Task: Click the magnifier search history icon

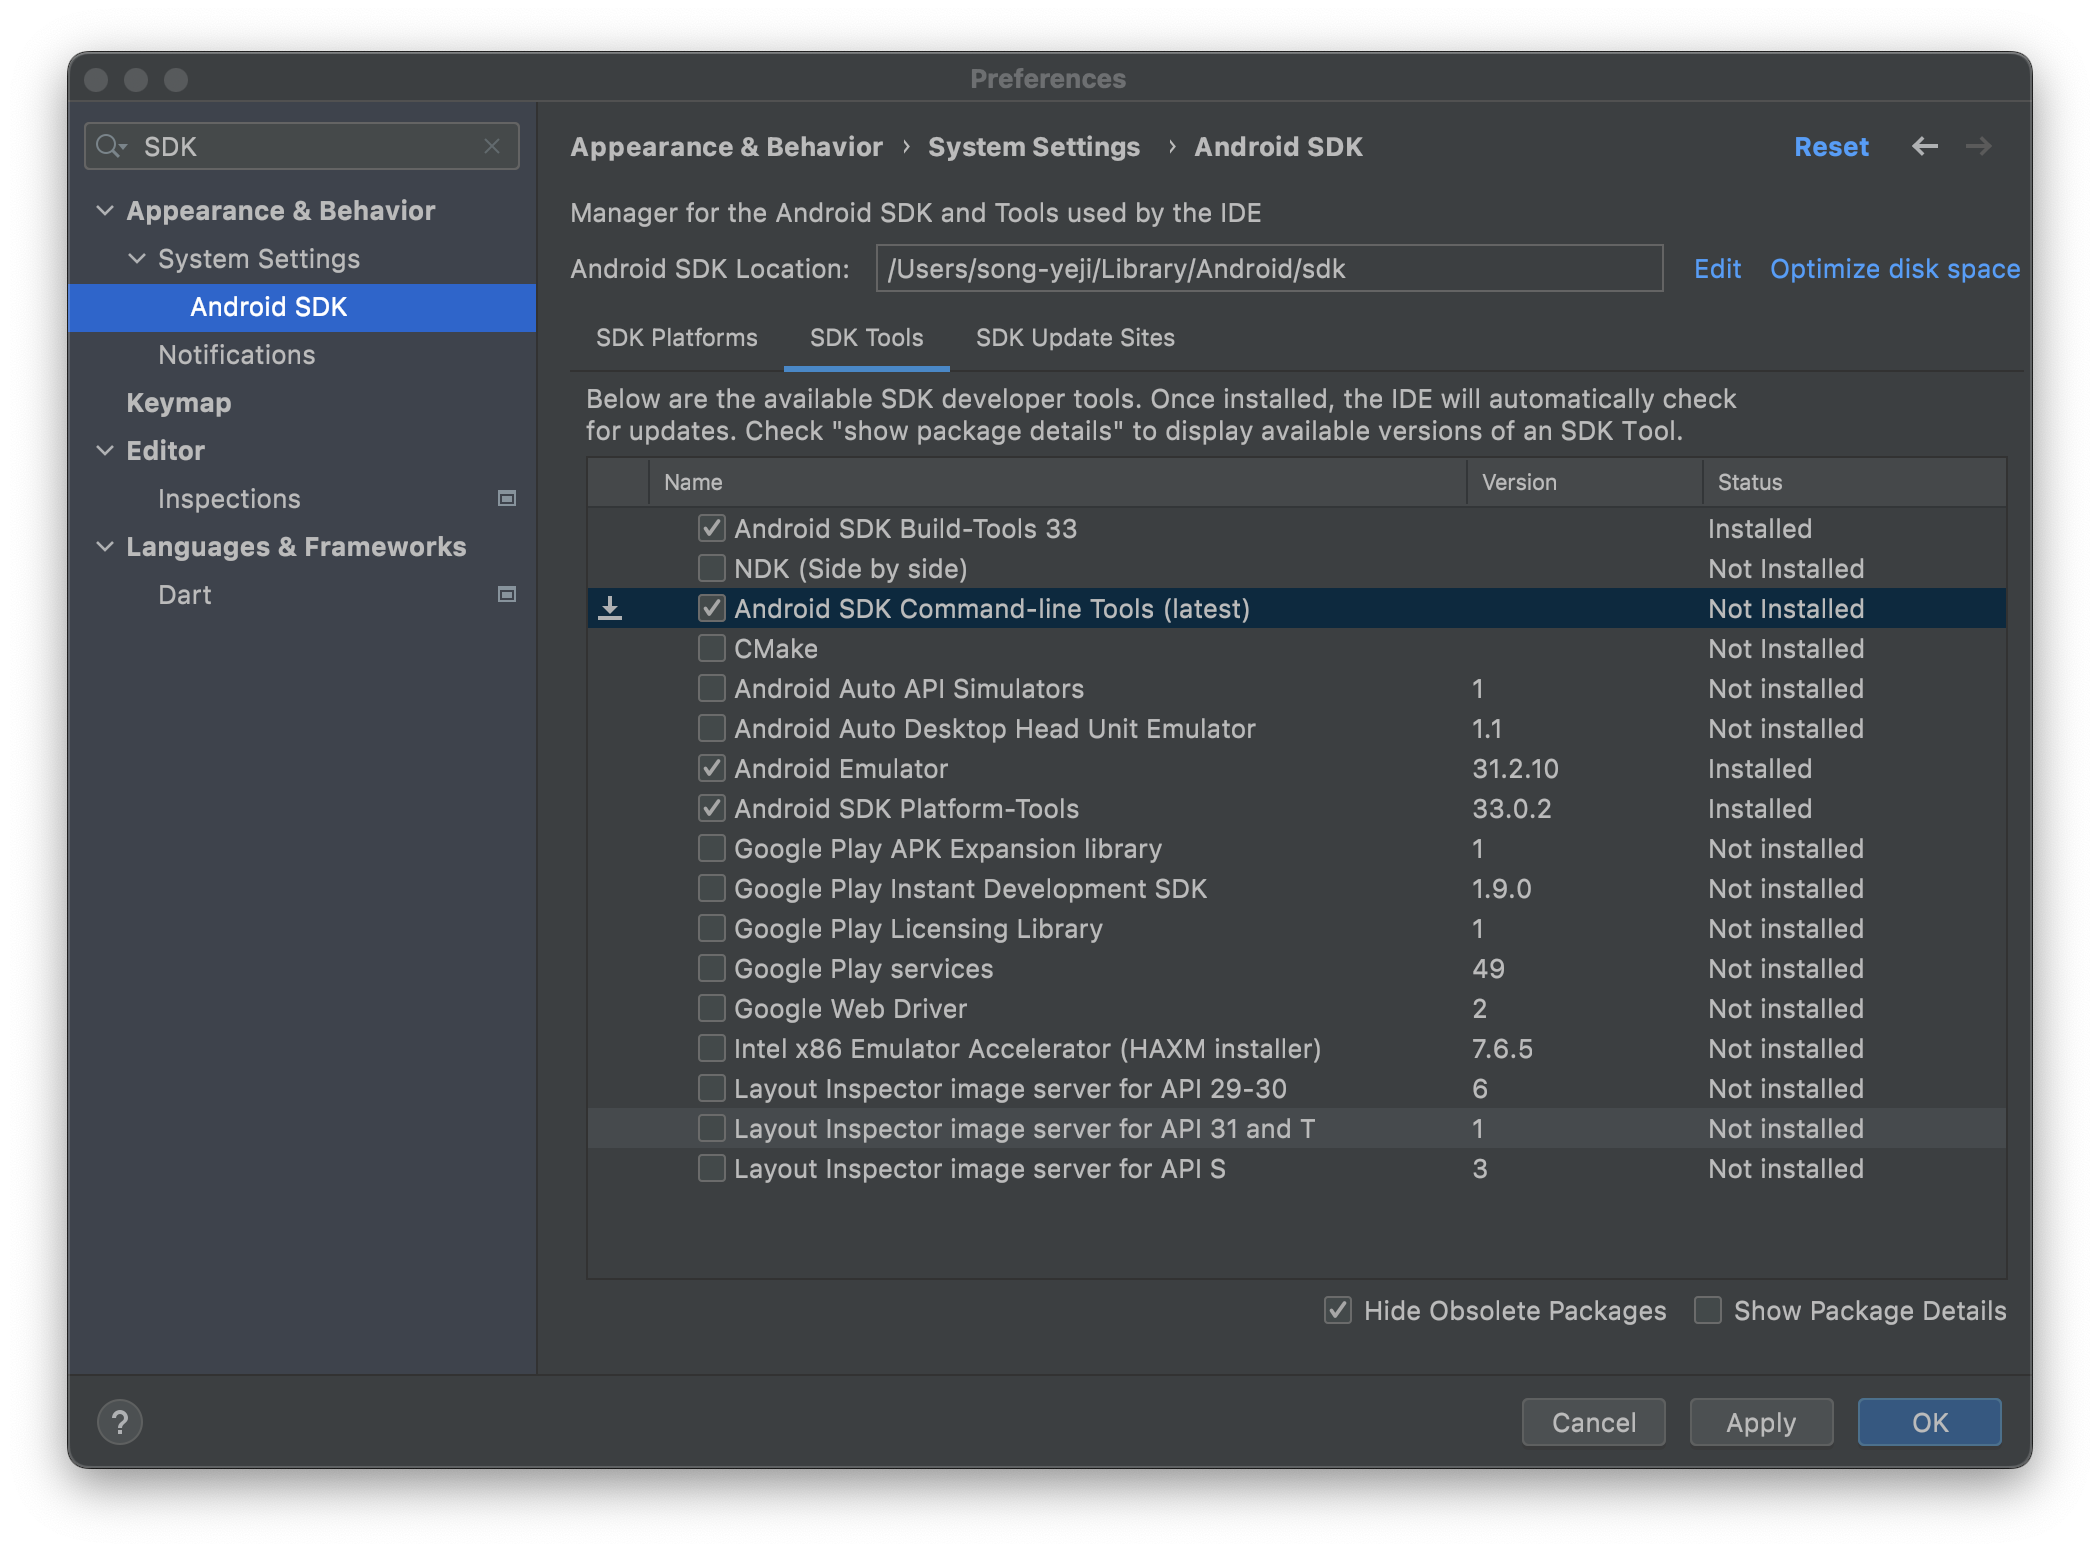Action: pos(110,146)
